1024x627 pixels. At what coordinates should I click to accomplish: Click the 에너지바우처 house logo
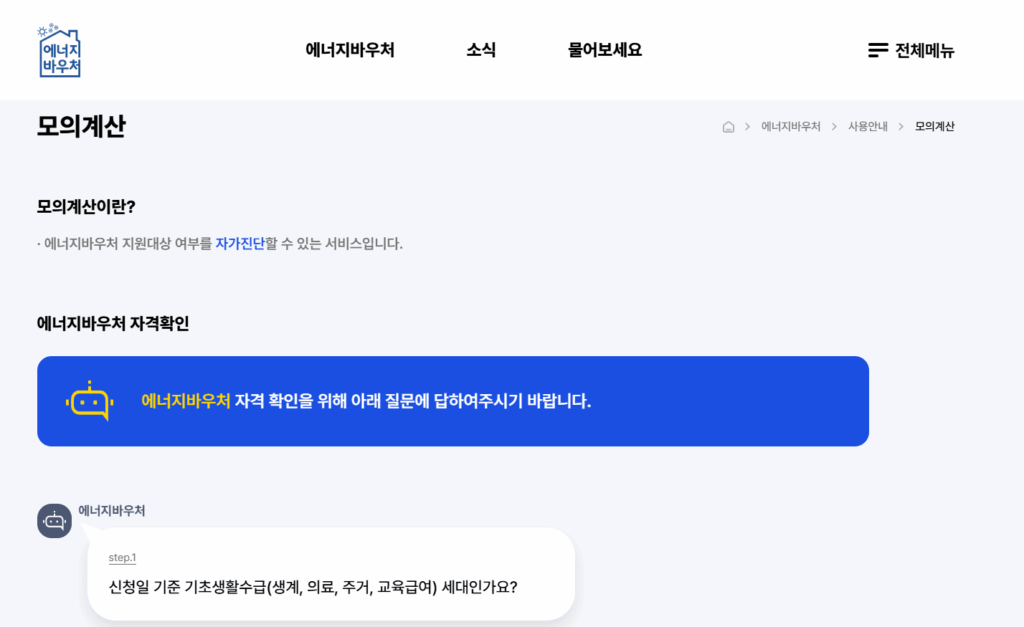(59, 50)
